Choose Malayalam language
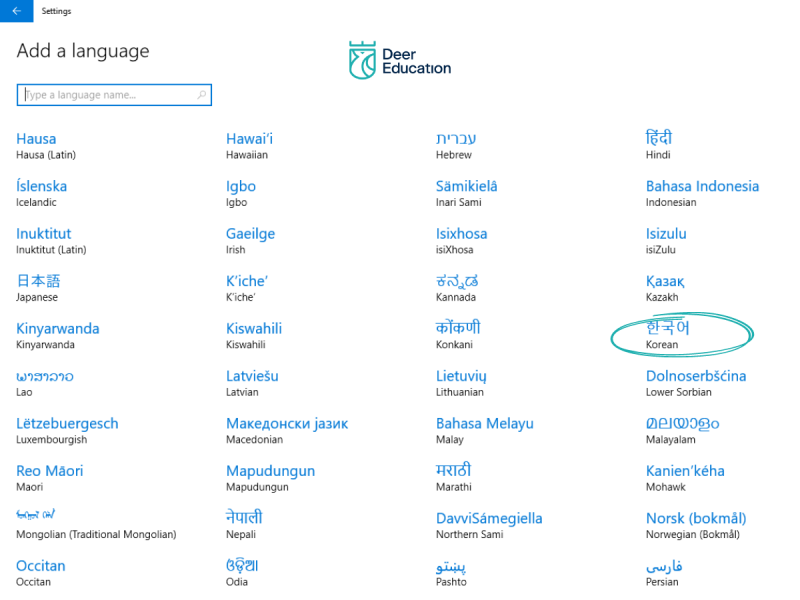 [x=682, y=430]
